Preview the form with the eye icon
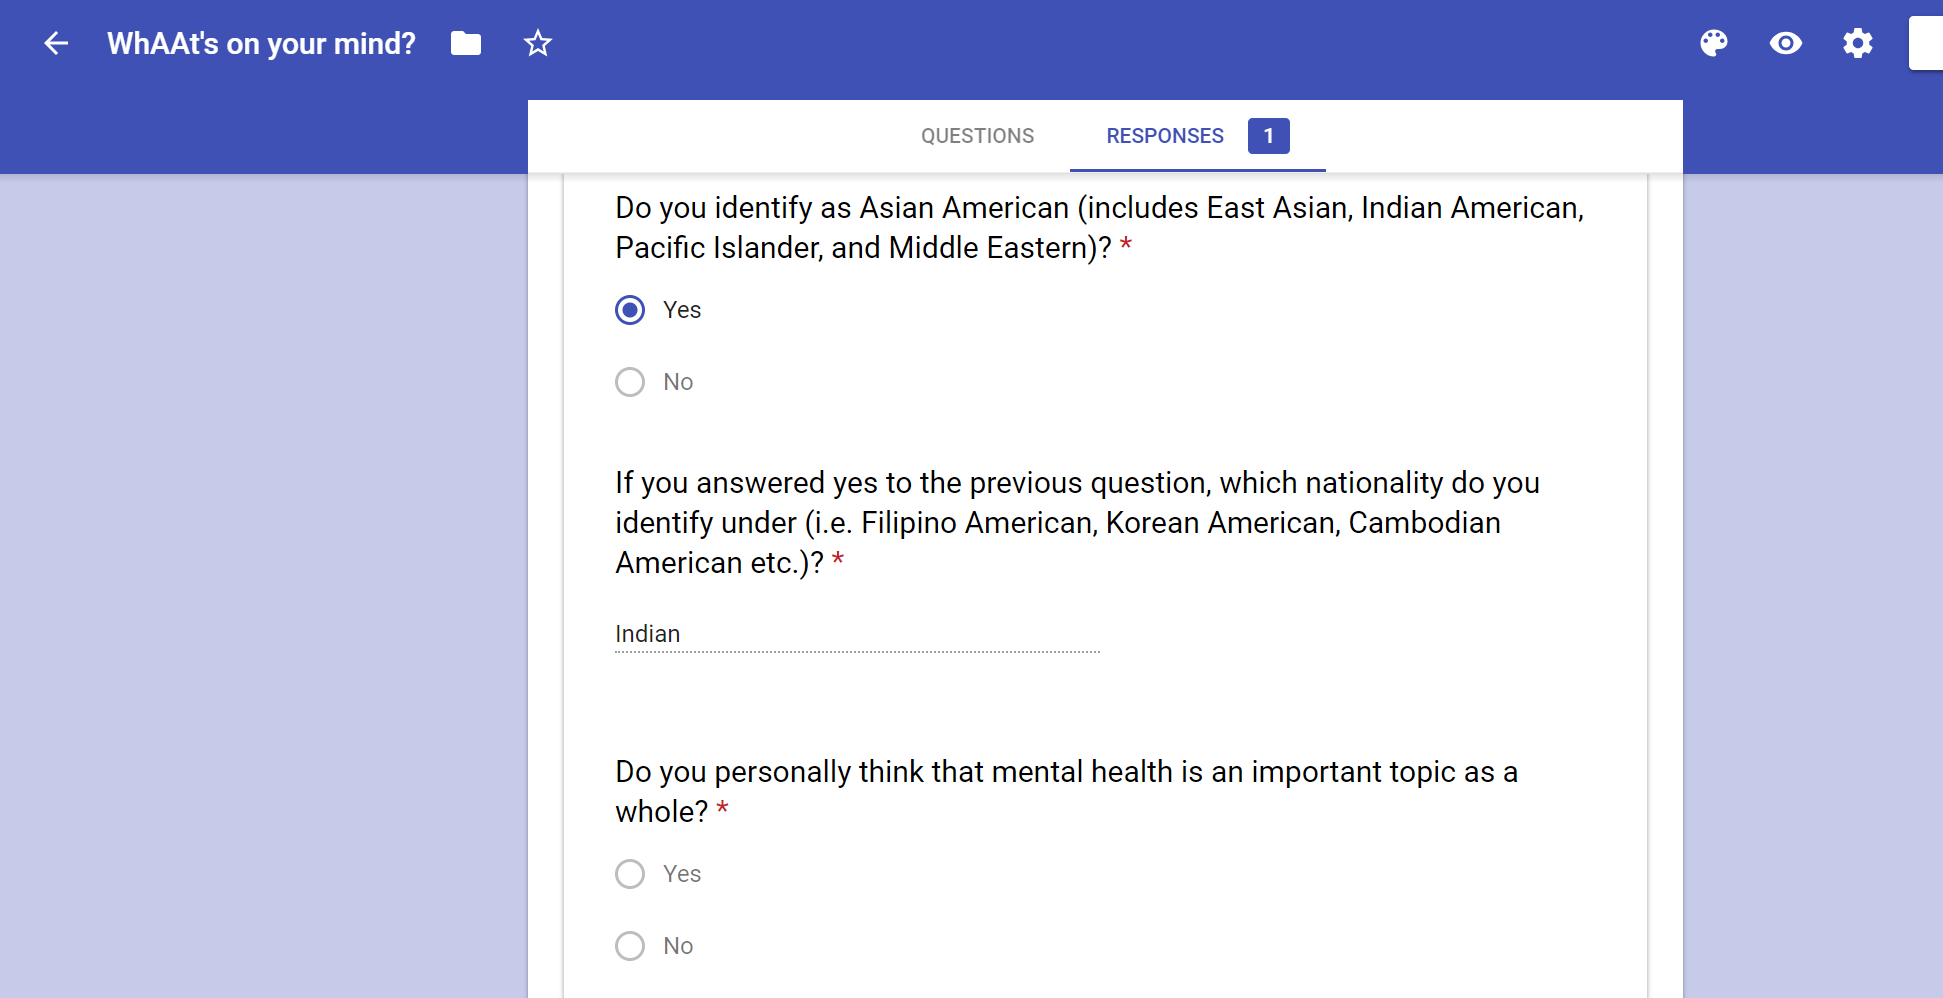This screenshot has height=998, width=1943. tap(1786, 43)
